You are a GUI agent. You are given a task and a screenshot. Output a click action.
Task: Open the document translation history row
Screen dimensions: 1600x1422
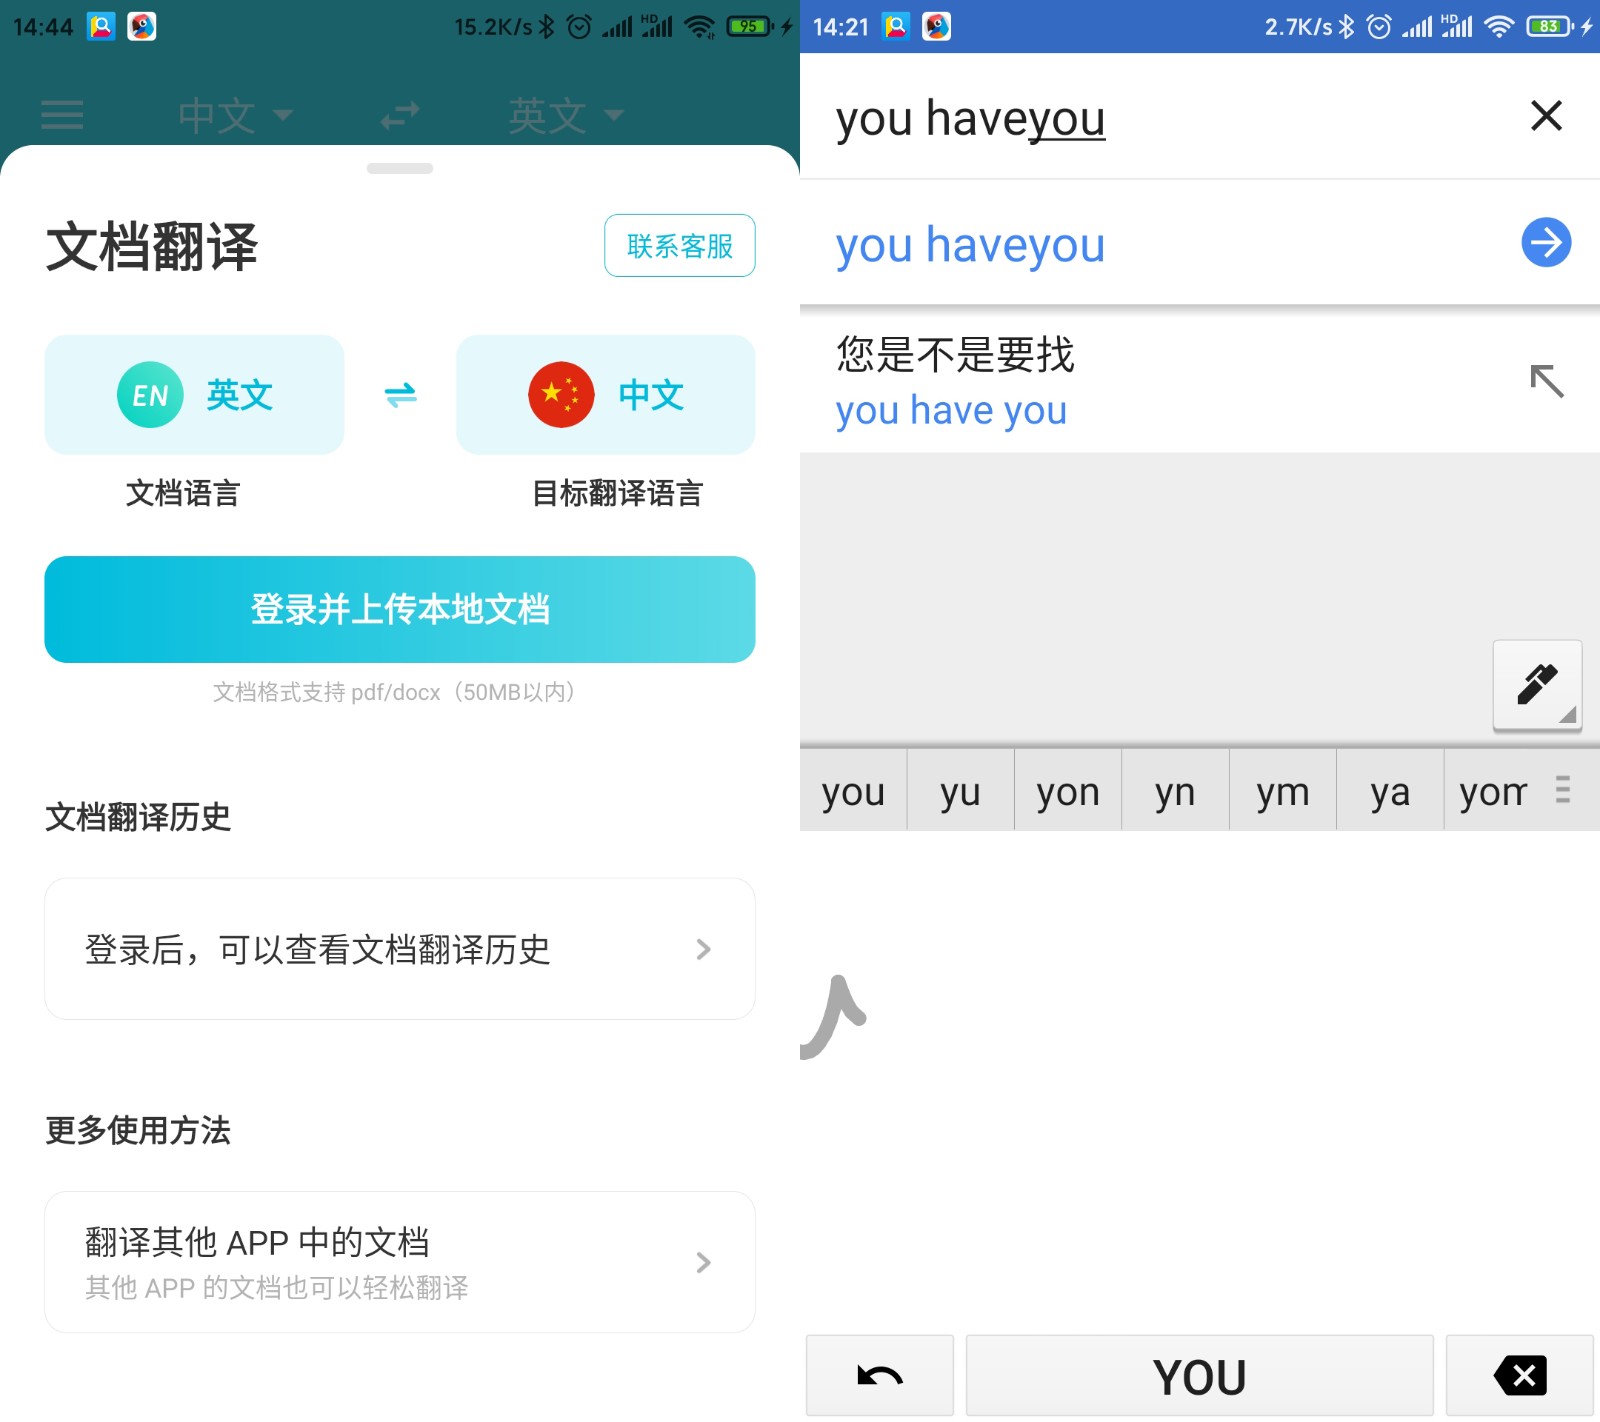(x=399, y=948)
